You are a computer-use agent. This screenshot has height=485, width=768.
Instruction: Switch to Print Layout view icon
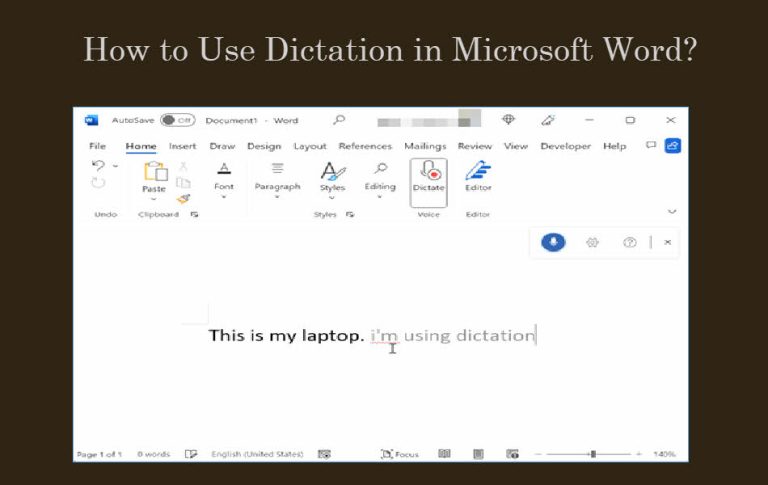click(479, 454)
